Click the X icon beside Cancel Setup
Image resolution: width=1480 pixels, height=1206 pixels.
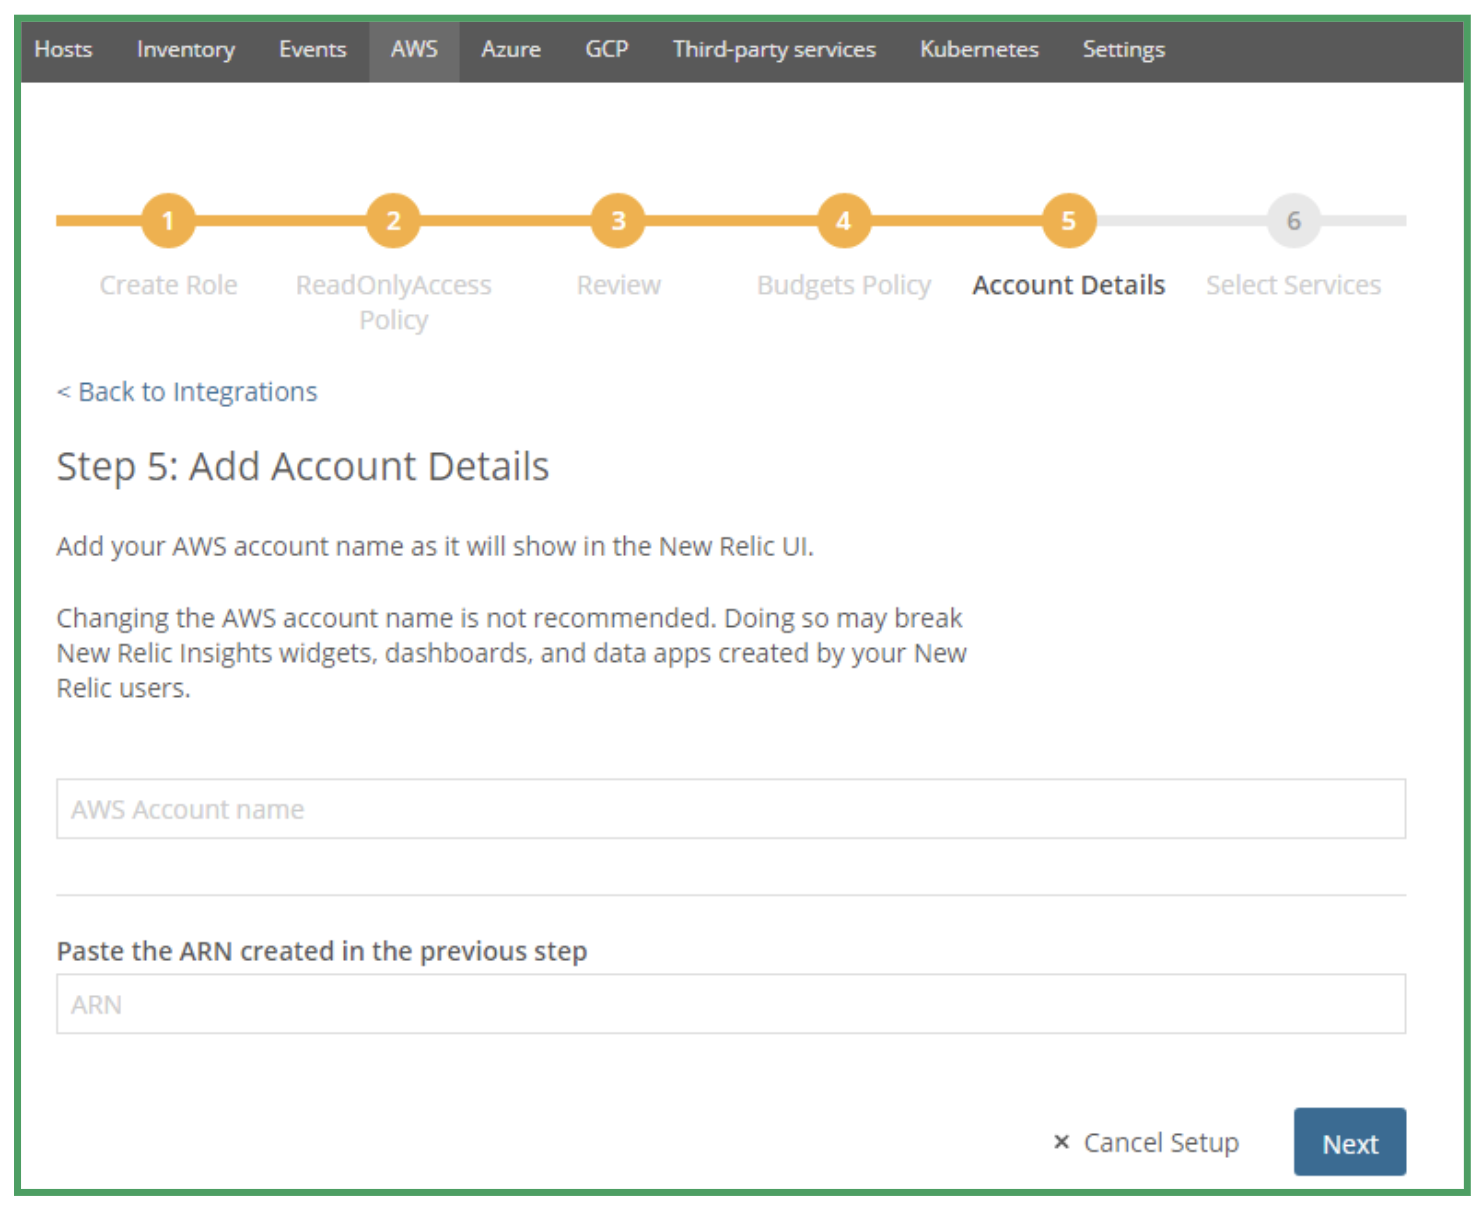[1062, 1142]
